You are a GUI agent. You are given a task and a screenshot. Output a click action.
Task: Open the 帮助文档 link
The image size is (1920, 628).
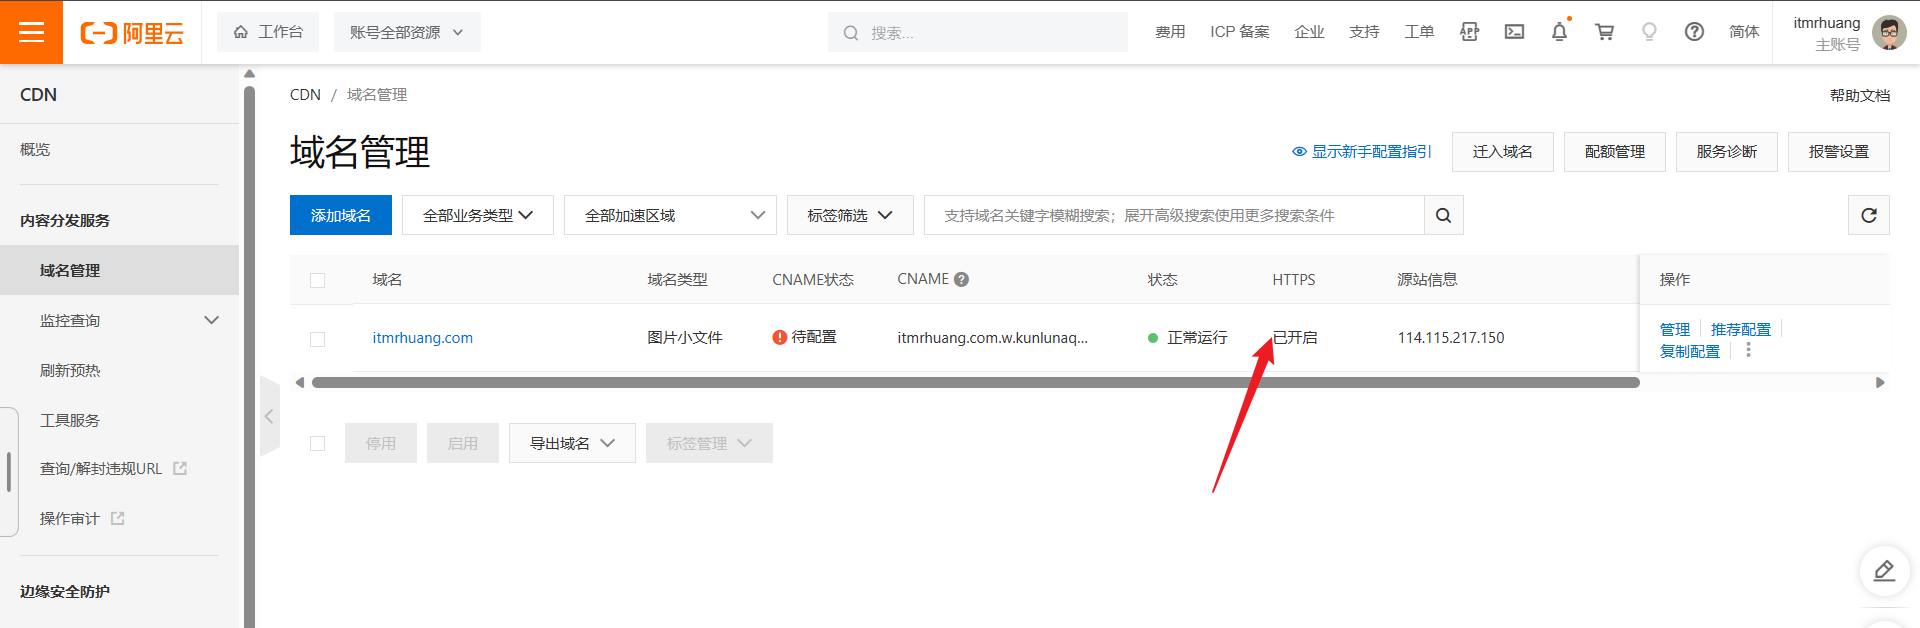tap(1860, 95)
